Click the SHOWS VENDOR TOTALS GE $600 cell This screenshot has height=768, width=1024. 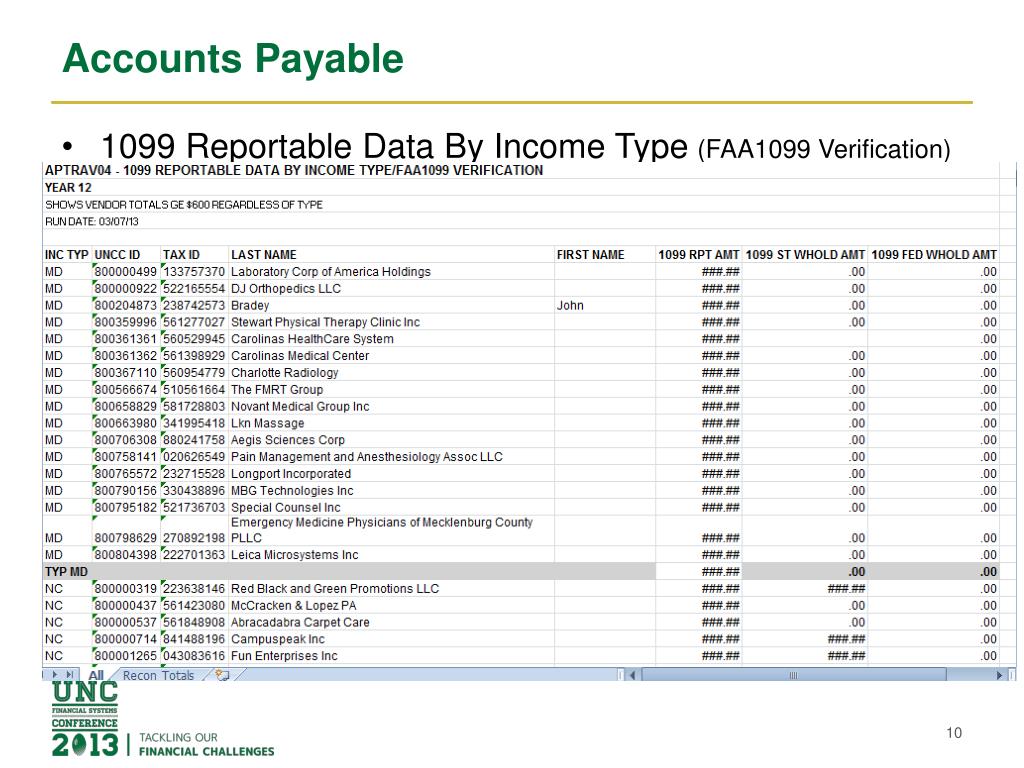[184, 204]
